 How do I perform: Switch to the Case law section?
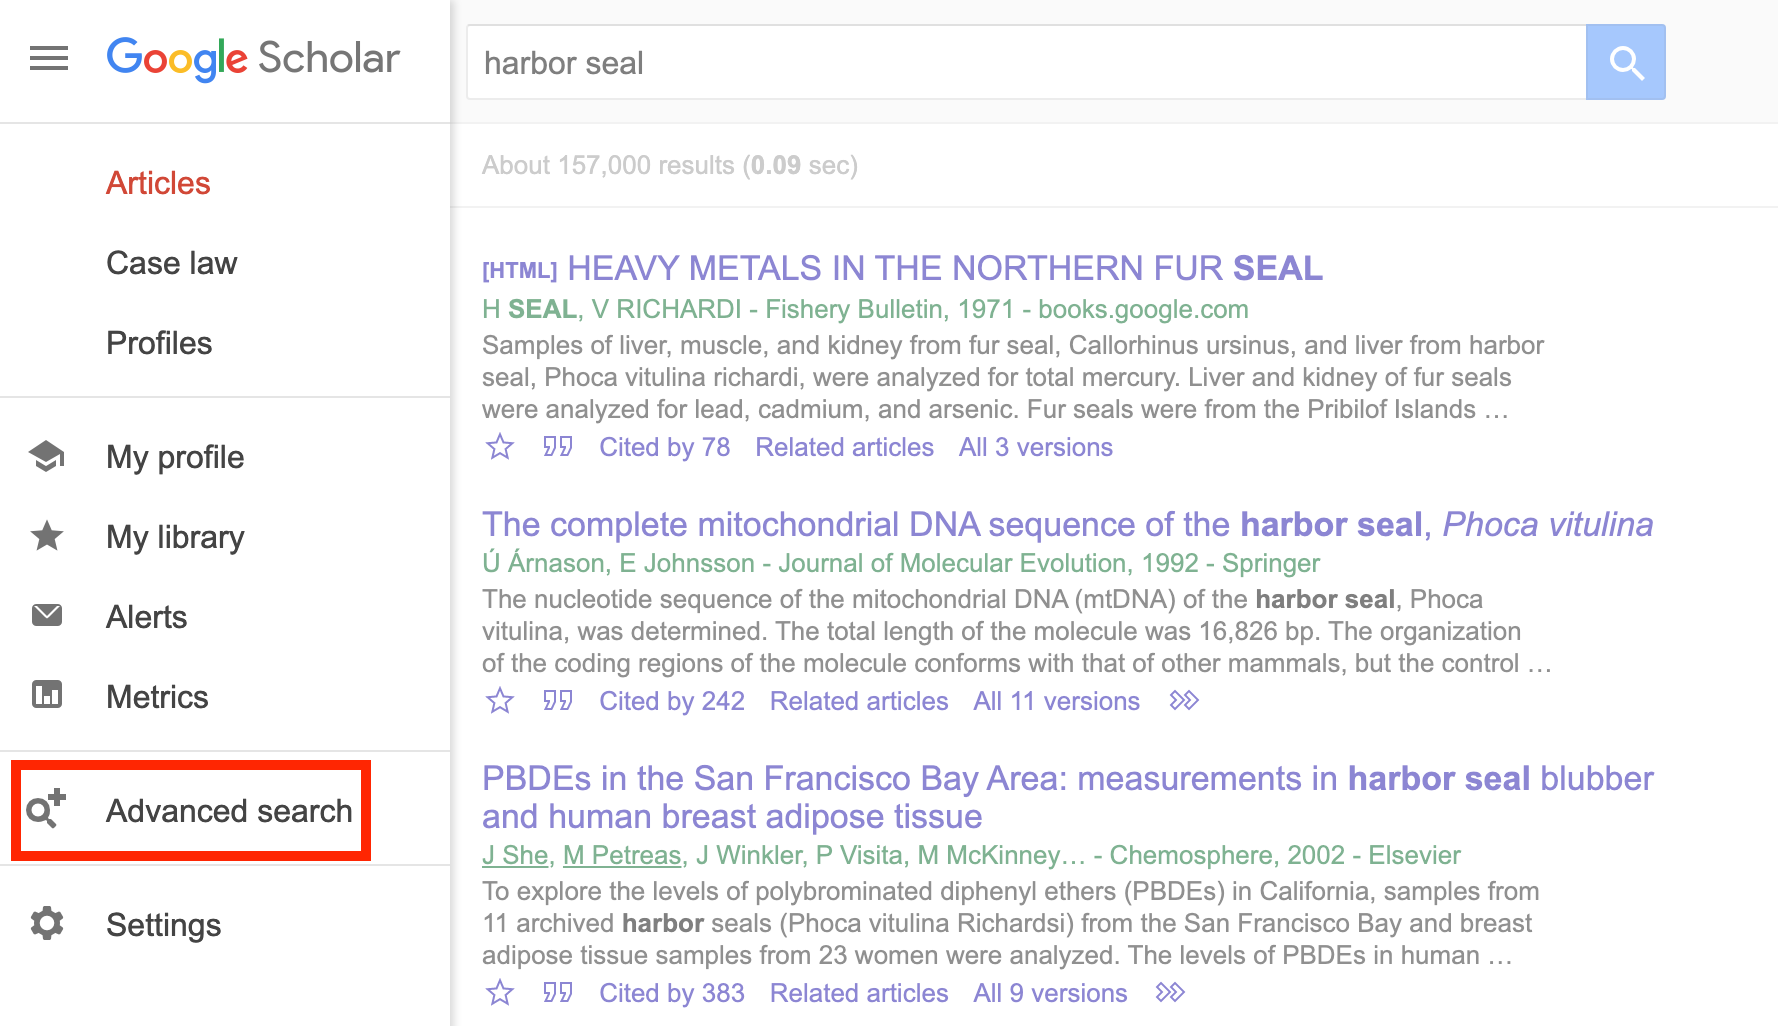pos(171,263)
